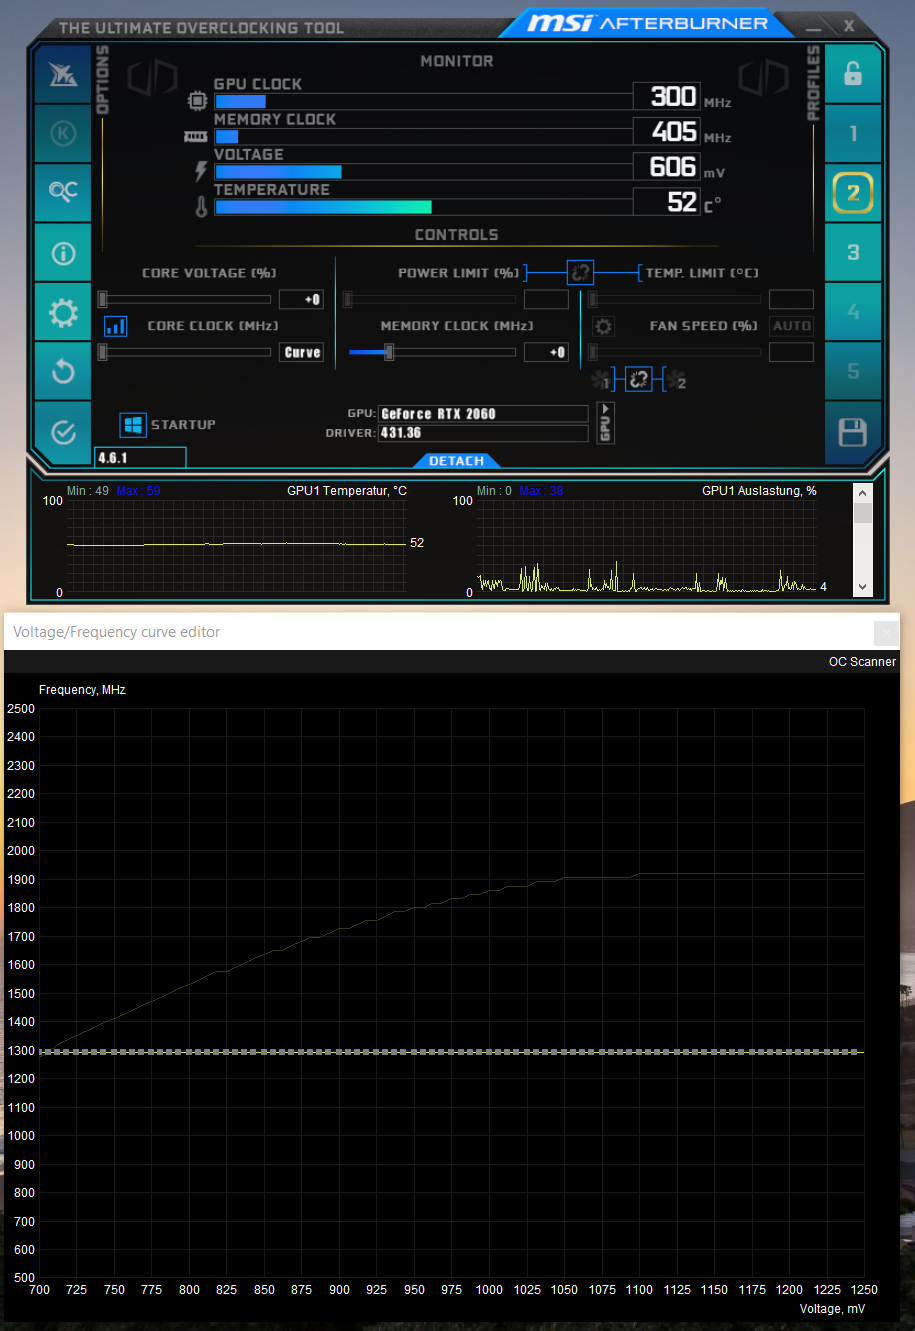Click the lightning icon beside Voltage
Image resolution: width=915 pixels, height=1331 pixels.
[x=201, y=171]
